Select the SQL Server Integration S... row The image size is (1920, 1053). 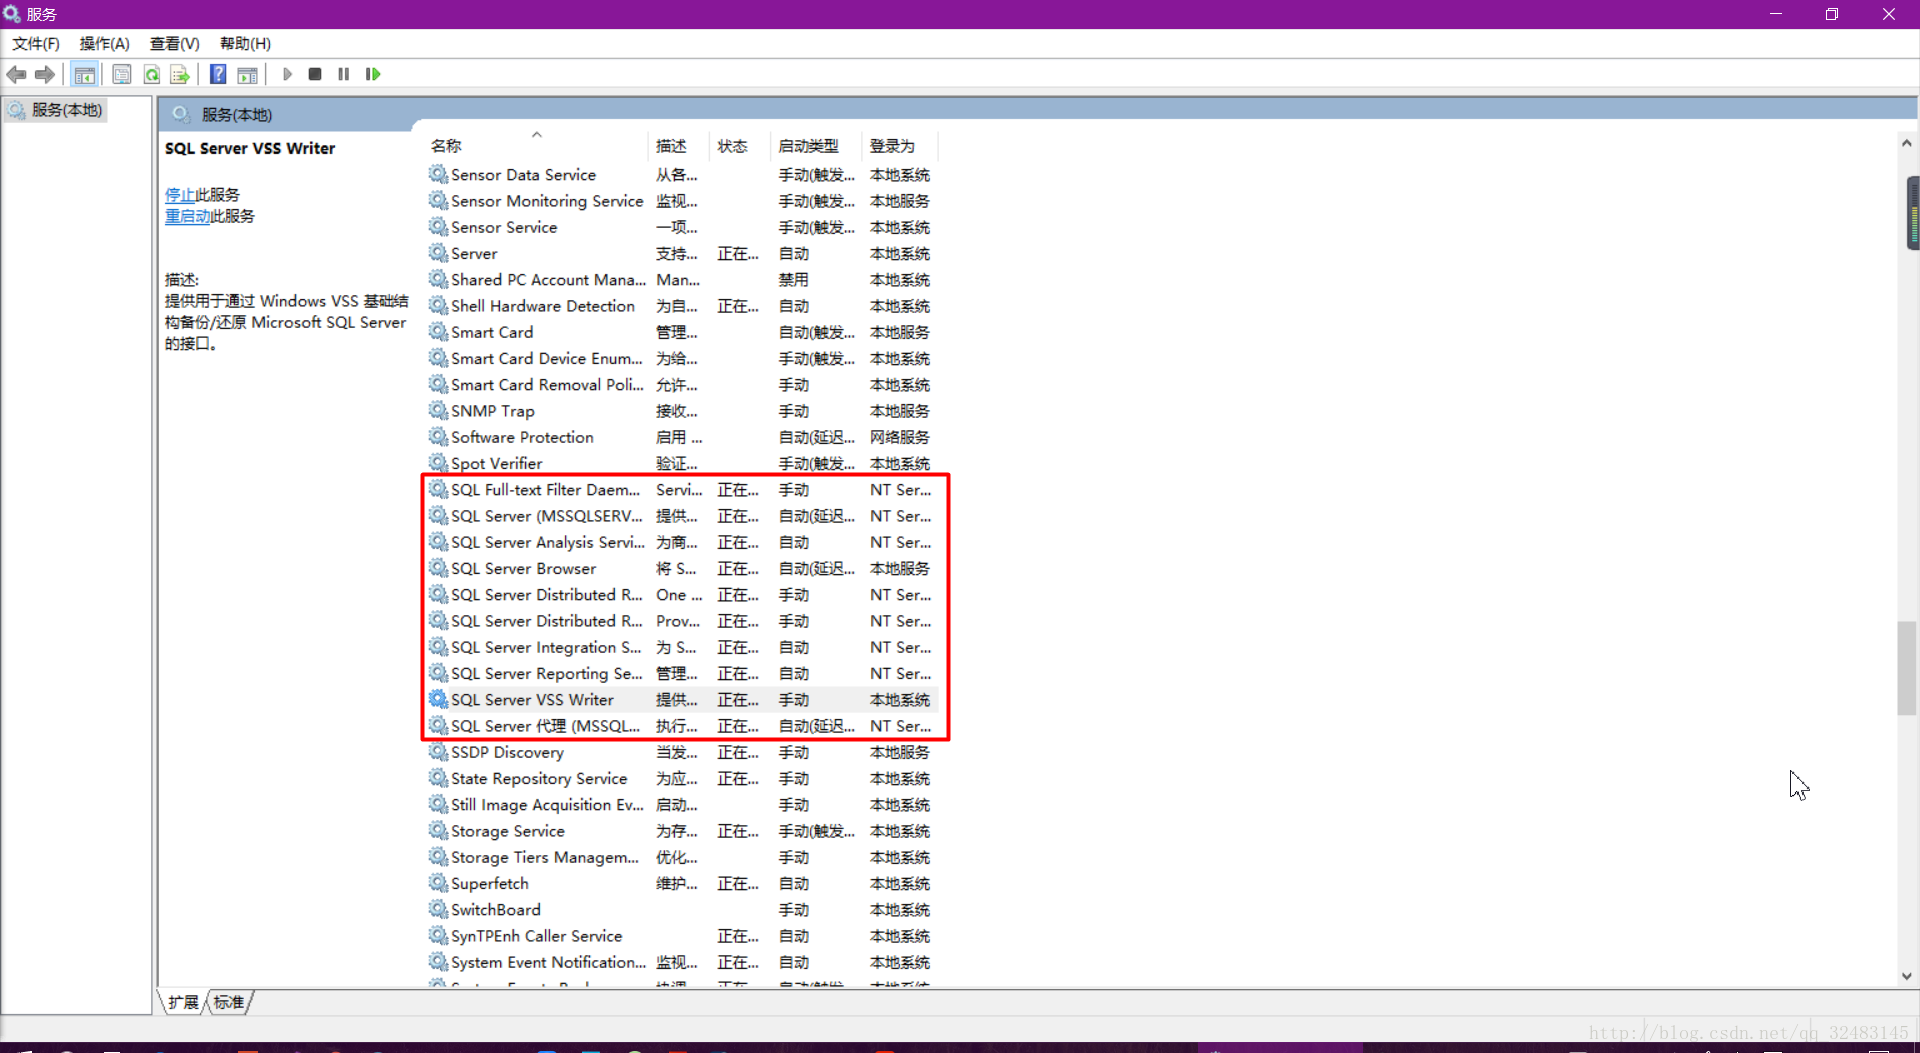pyautogui.click(x=684, y=647)
